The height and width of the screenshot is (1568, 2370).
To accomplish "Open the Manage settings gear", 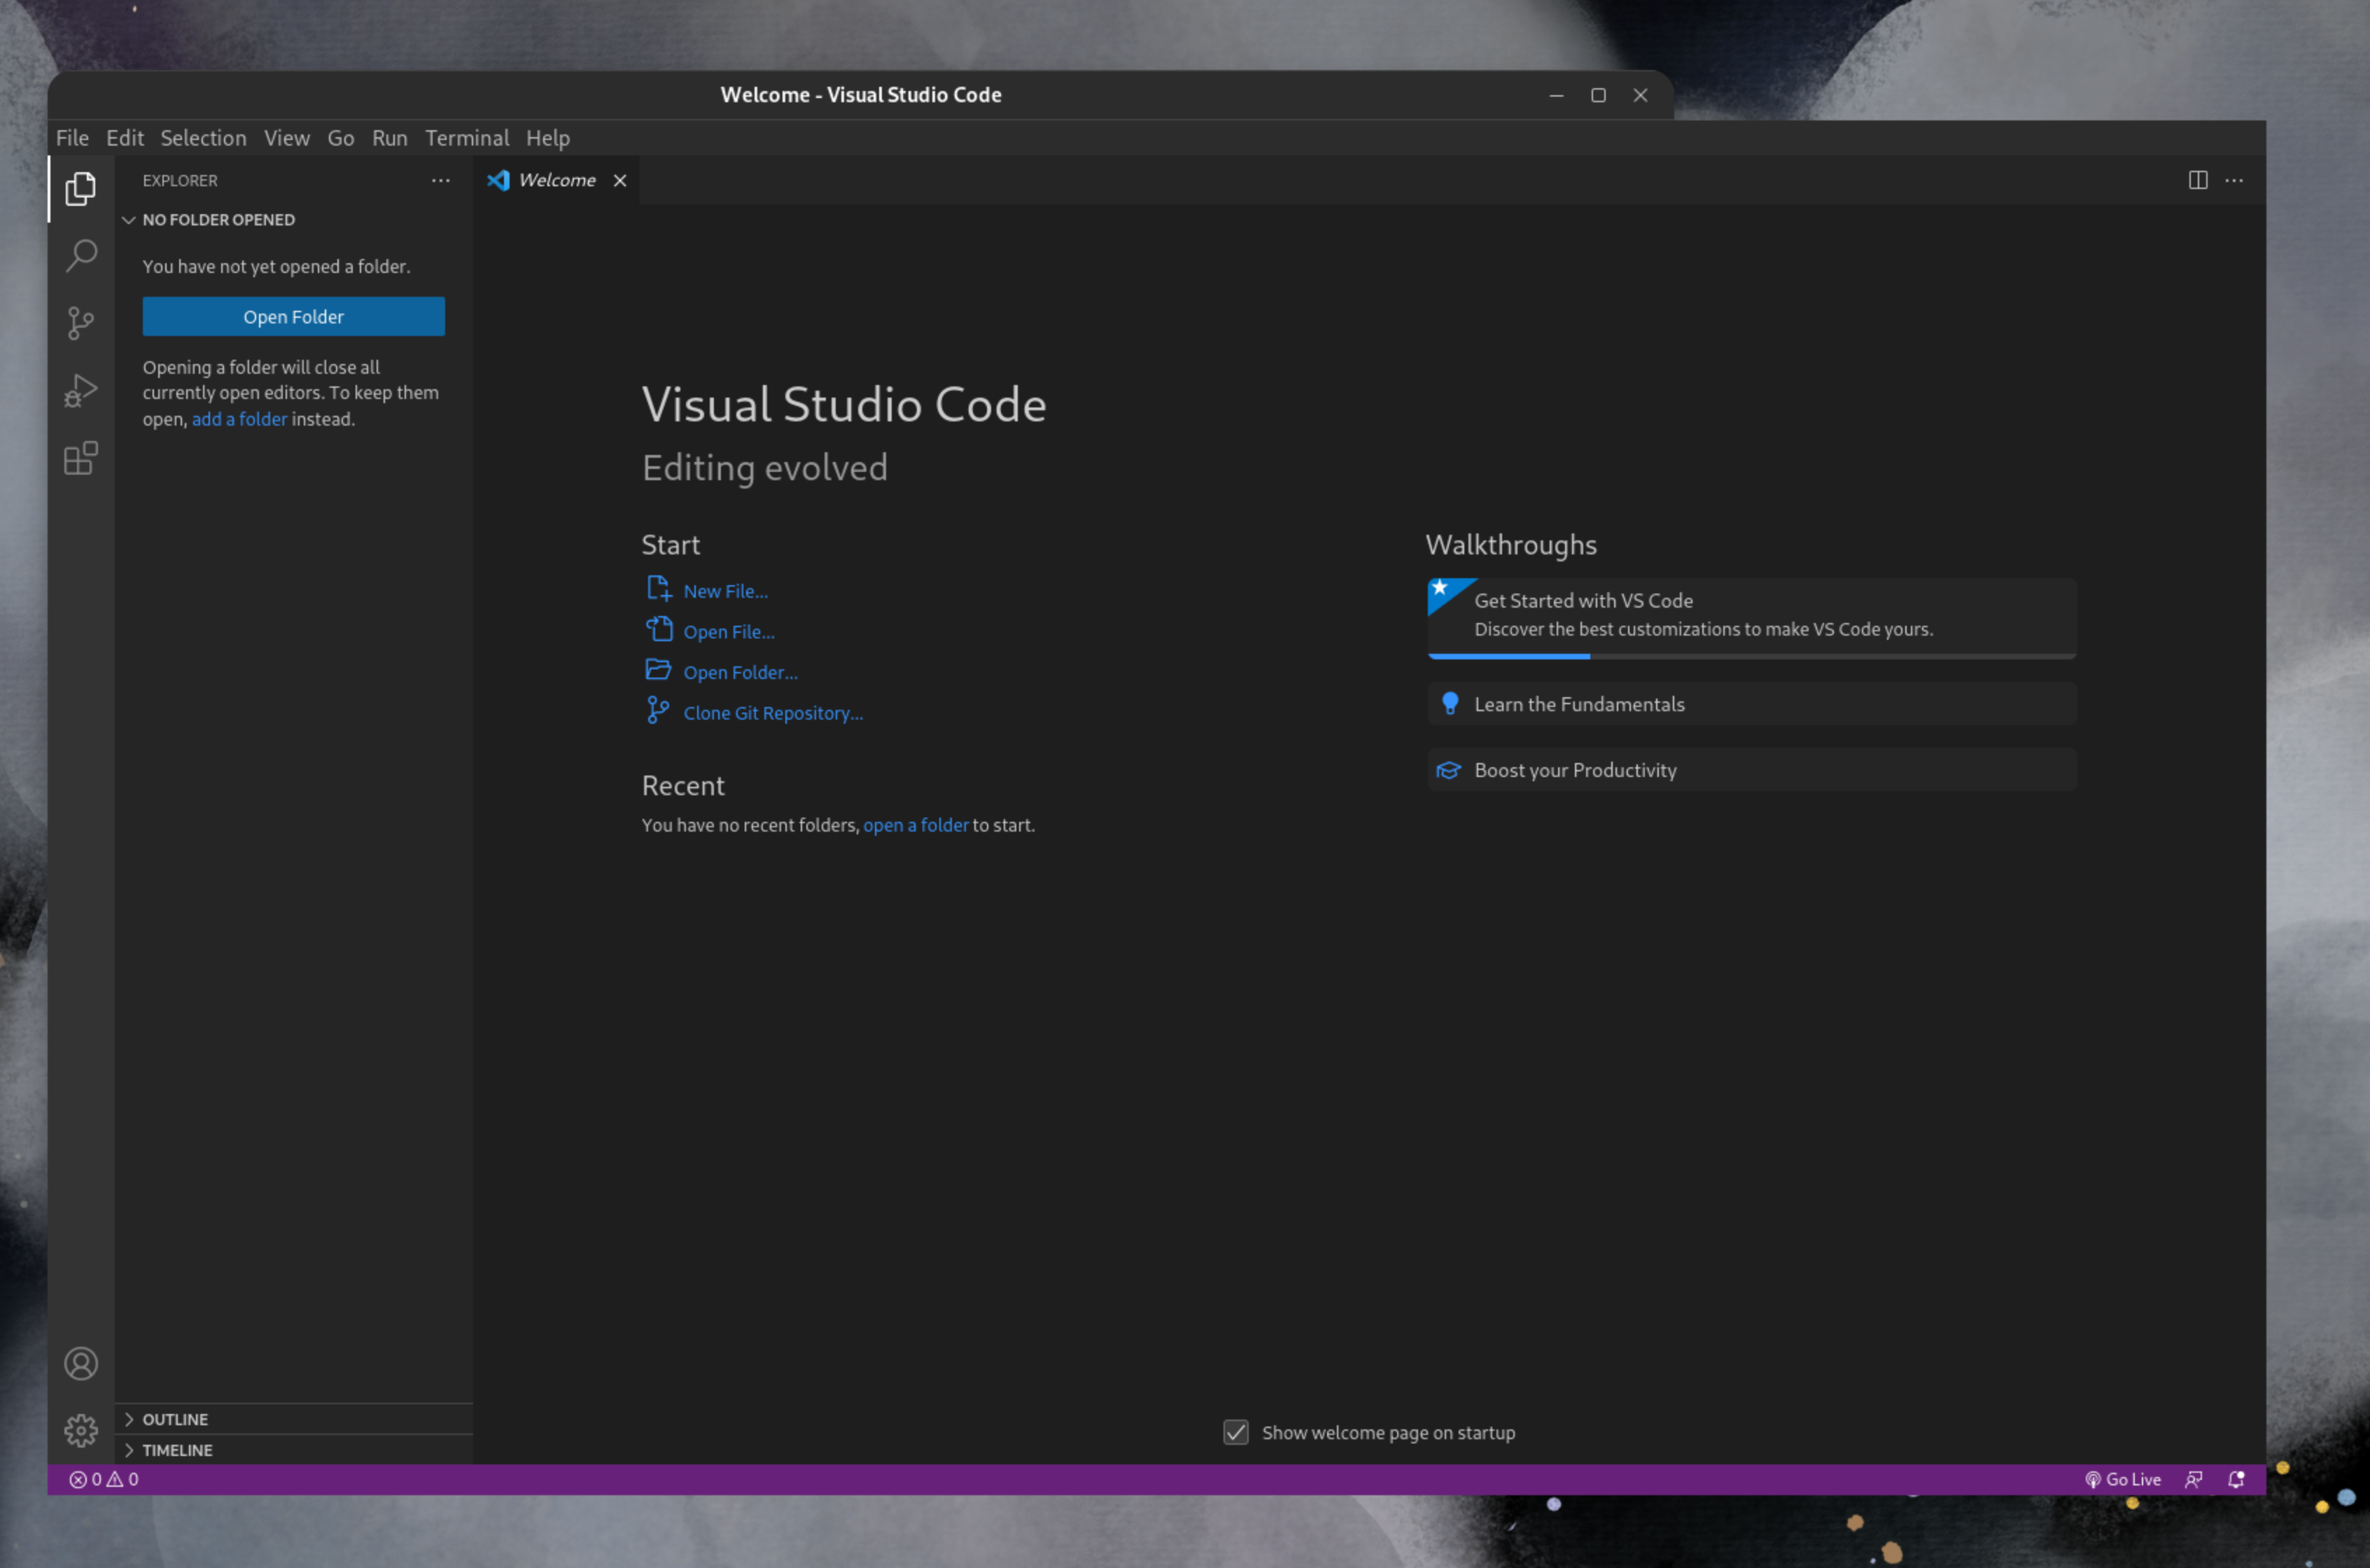I will pos(80,1430).
